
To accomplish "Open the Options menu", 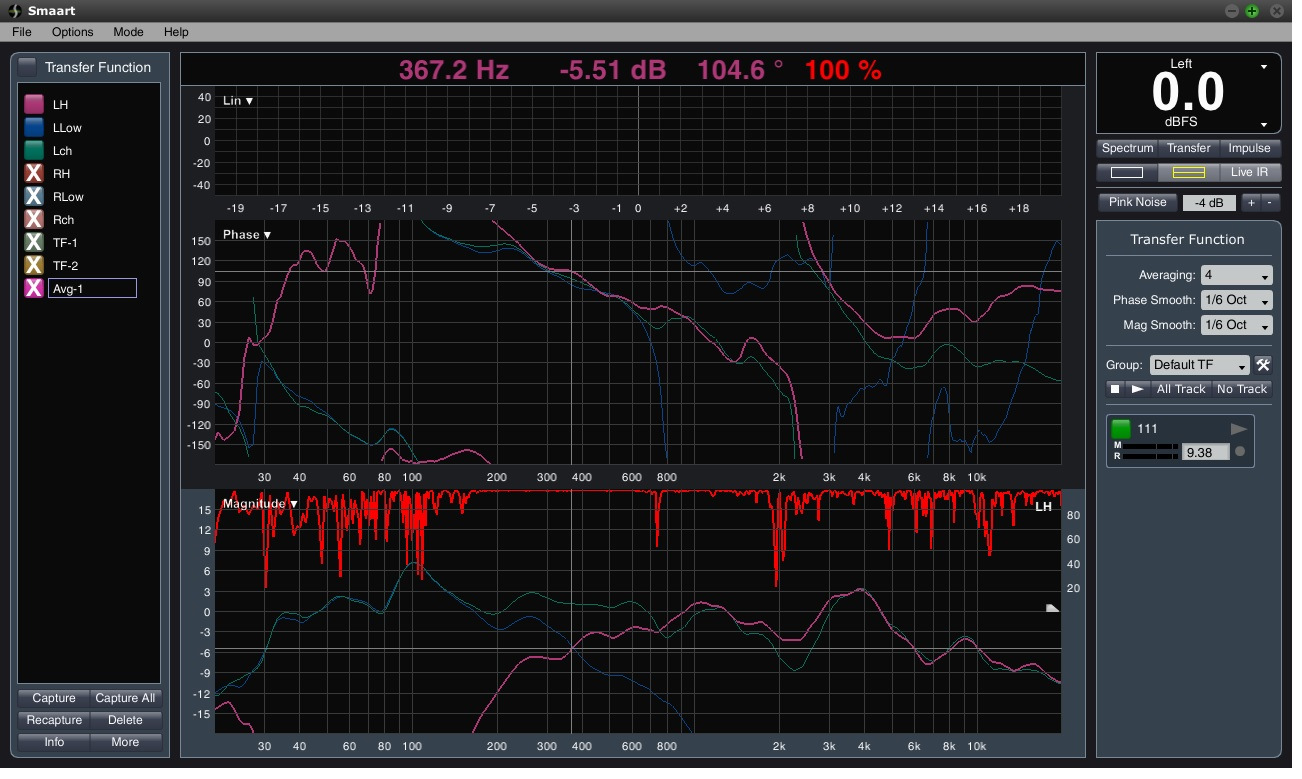I will pyautogui.click(x=72, y=32).
